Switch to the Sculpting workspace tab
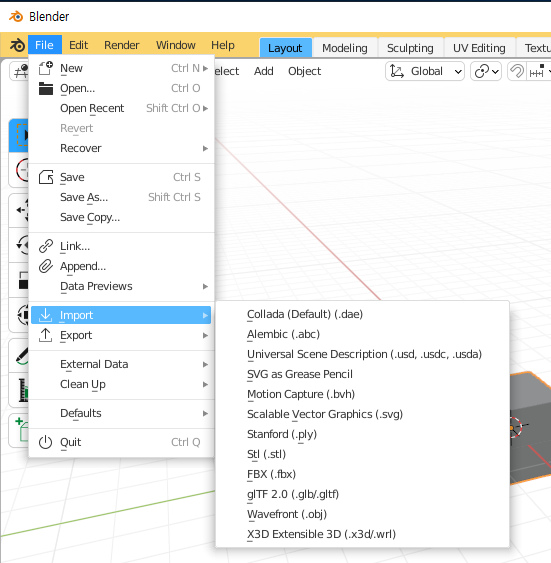The image size is (551, 563). tap(410, 48)
